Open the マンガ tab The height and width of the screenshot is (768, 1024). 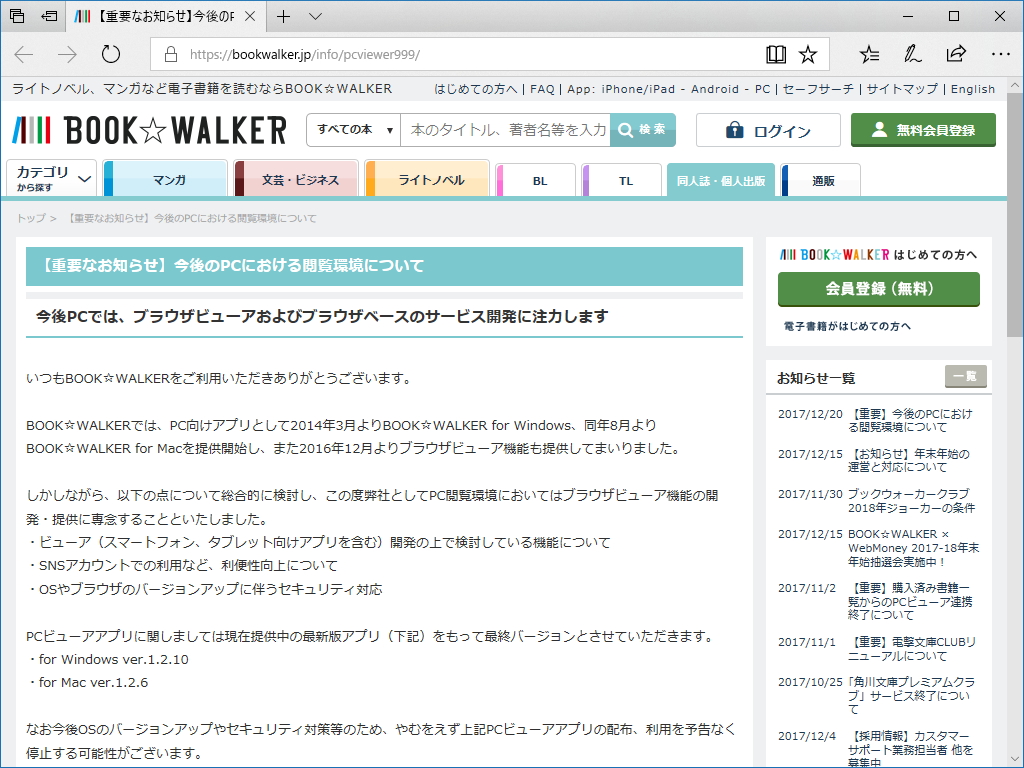point(165,178)
